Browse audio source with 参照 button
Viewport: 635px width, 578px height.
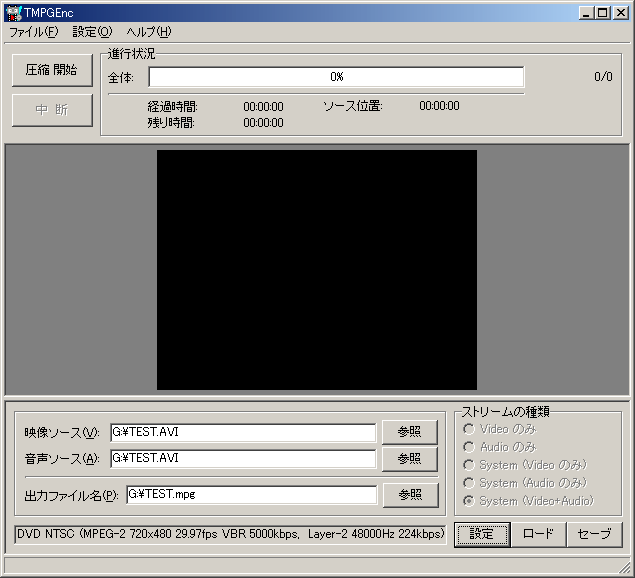pos(410,459)
